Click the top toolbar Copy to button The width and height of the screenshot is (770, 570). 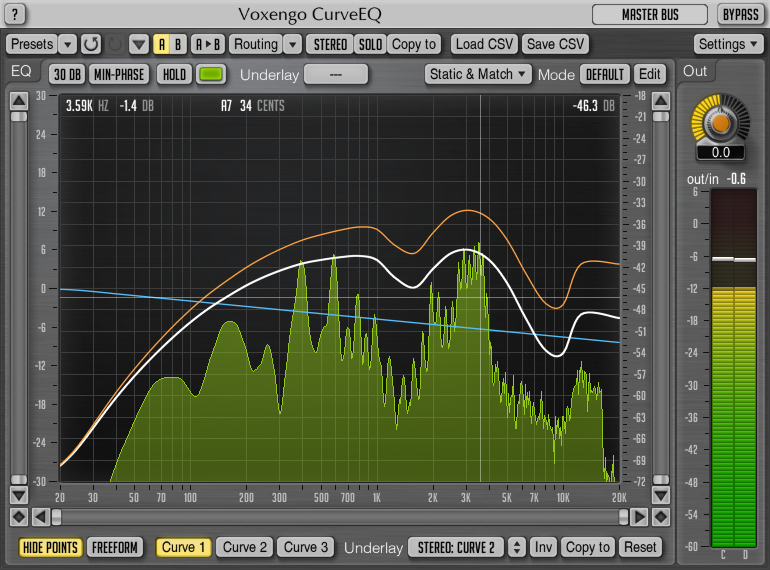pos(414,44)
